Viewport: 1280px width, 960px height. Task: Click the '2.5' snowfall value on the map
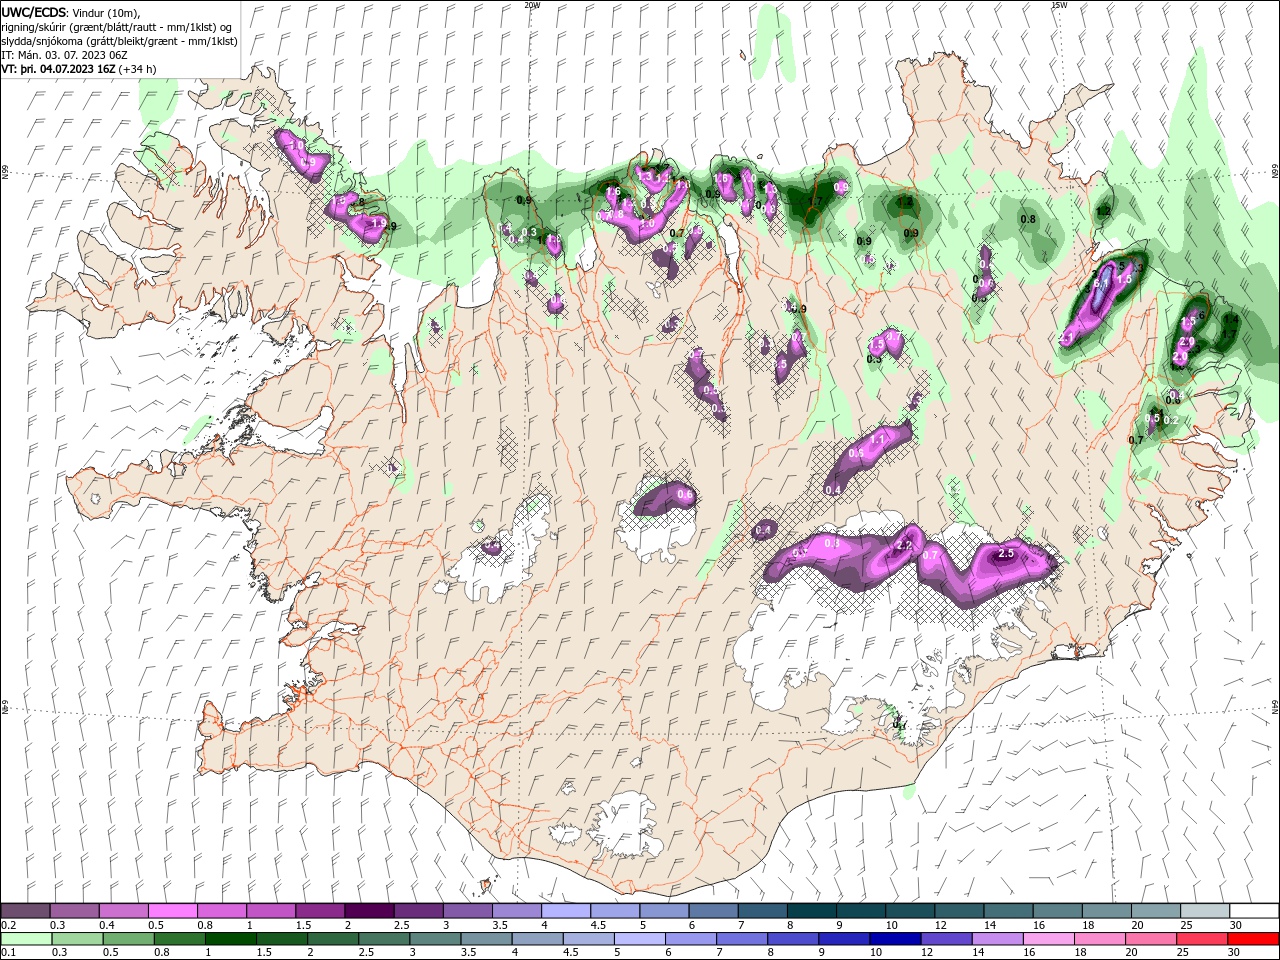coord(1007,553)
